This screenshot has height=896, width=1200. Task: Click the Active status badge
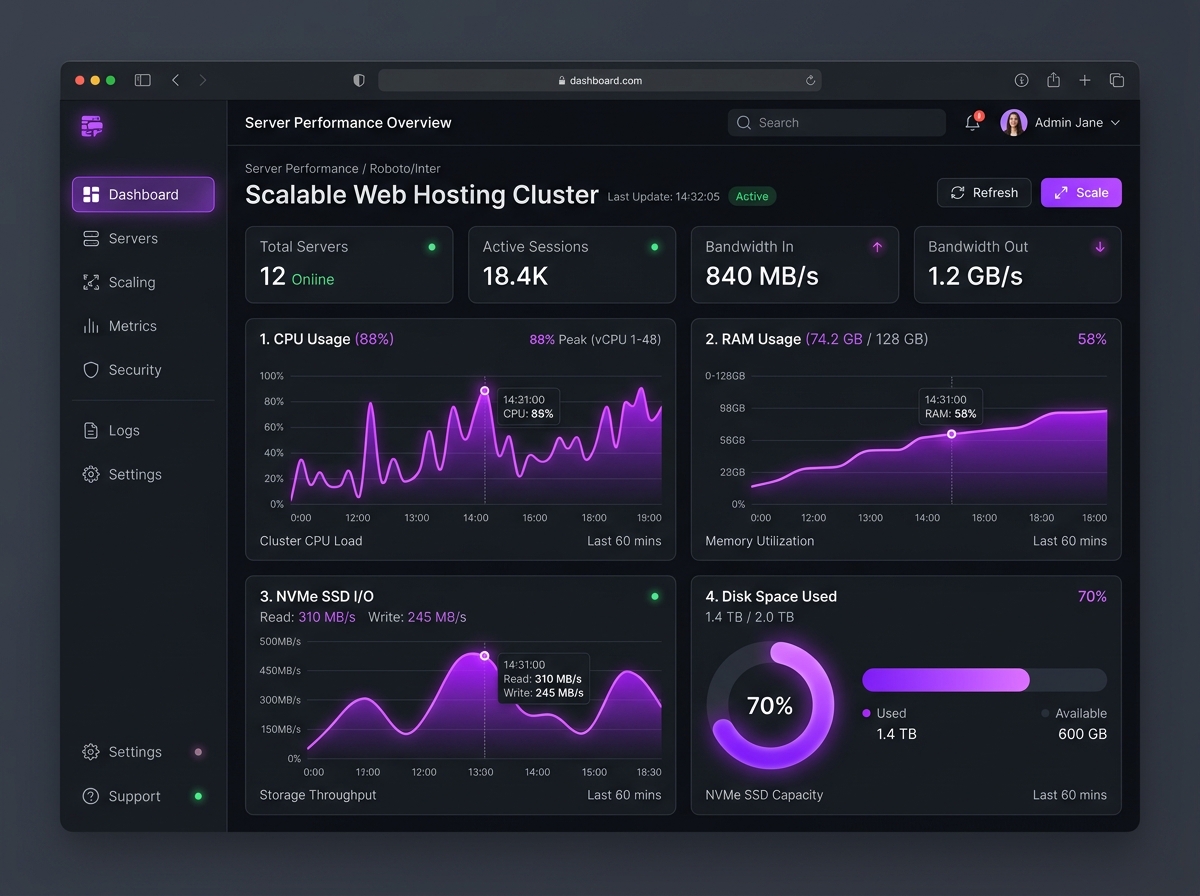[752, 196]
